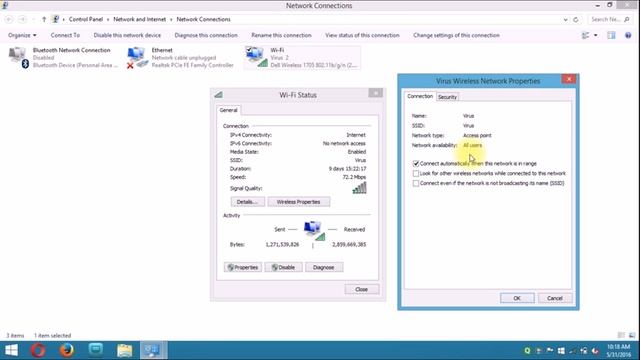Launch Firefox from the taskbar
The height and width of the screenshot is (360, 640).
coord(67,350)
